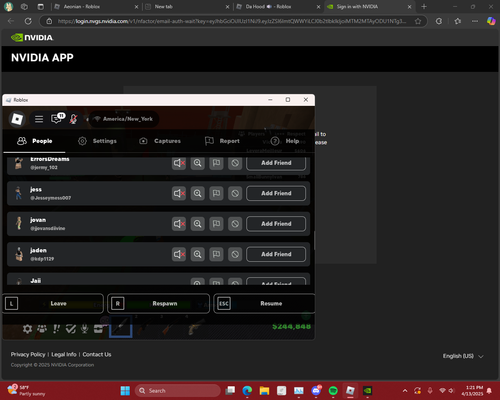
Task: Add jaden as a friend
Action: click(x=276, y=254)
